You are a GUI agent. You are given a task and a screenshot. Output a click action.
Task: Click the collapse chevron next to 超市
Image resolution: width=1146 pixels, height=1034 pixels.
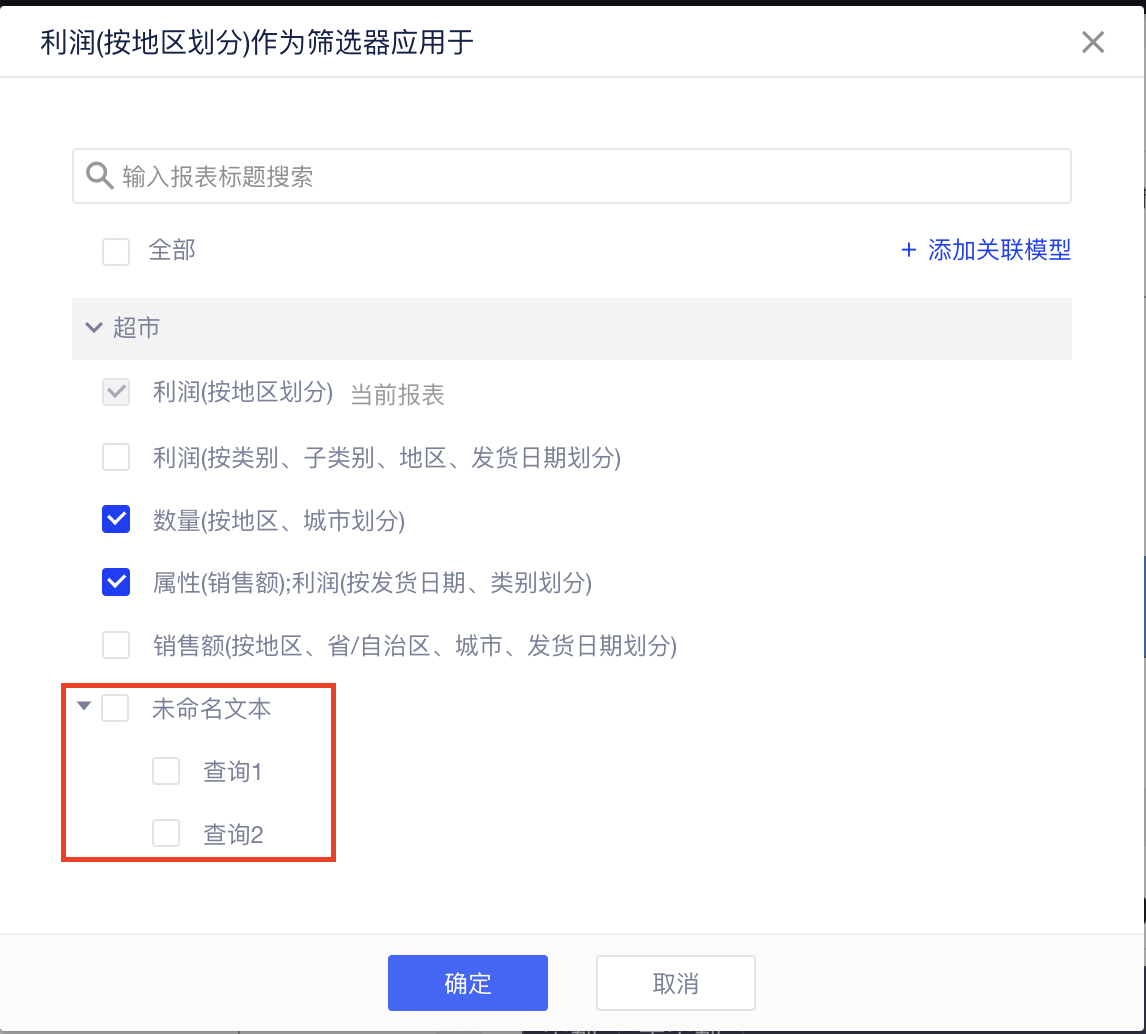tap(93, 328)
